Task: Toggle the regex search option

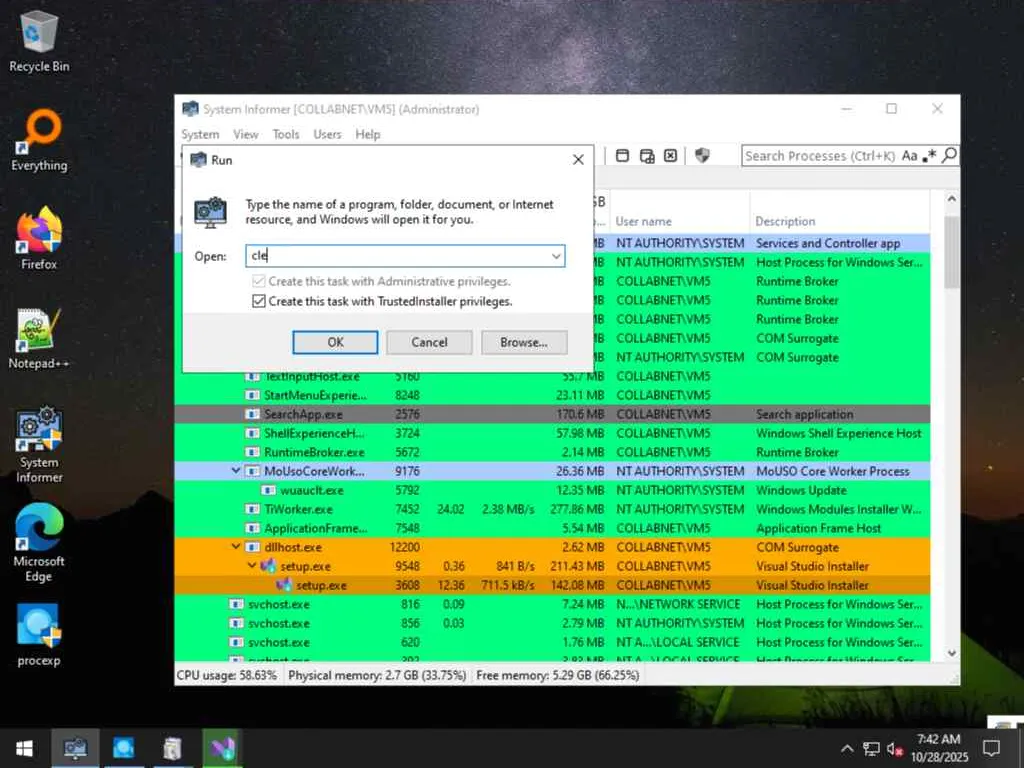Action: tap(930, 155)
